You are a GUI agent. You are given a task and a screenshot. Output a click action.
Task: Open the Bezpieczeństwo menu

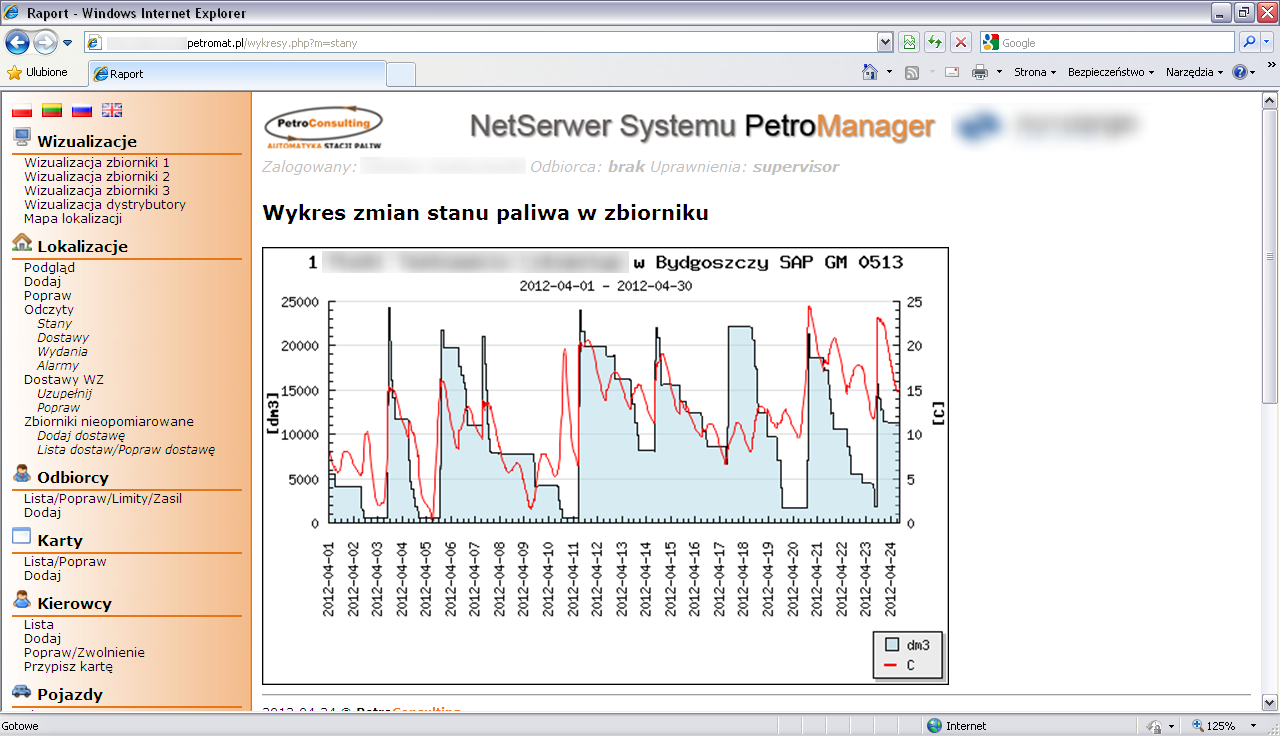coord(1111,72)
